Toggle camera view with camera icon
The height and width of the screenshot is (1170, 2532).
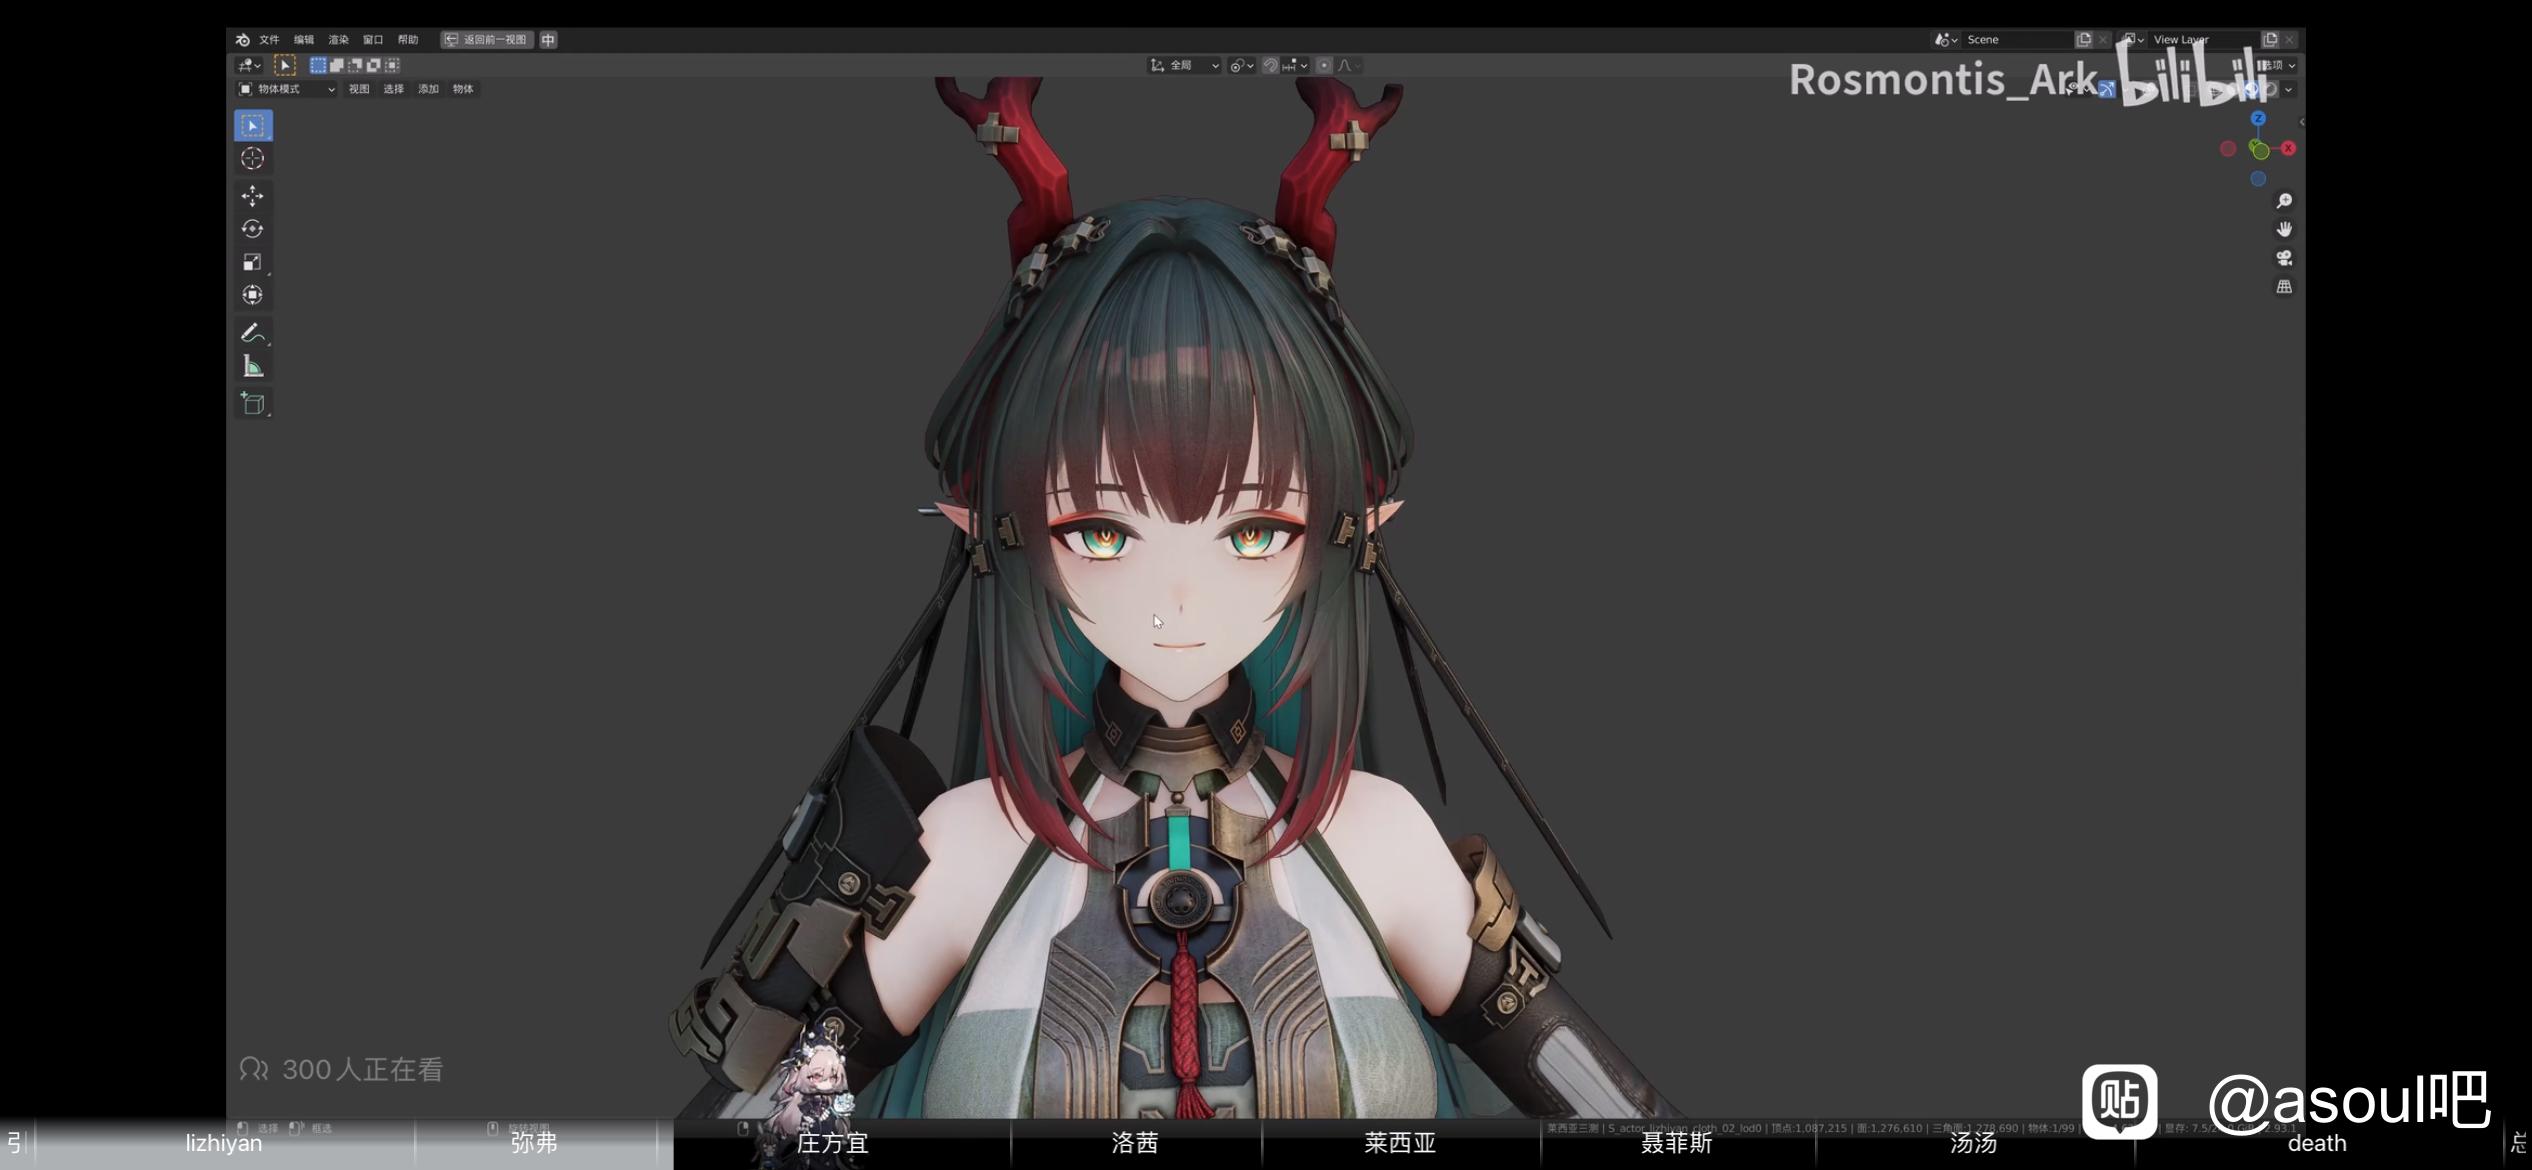tap(2284, 258)
